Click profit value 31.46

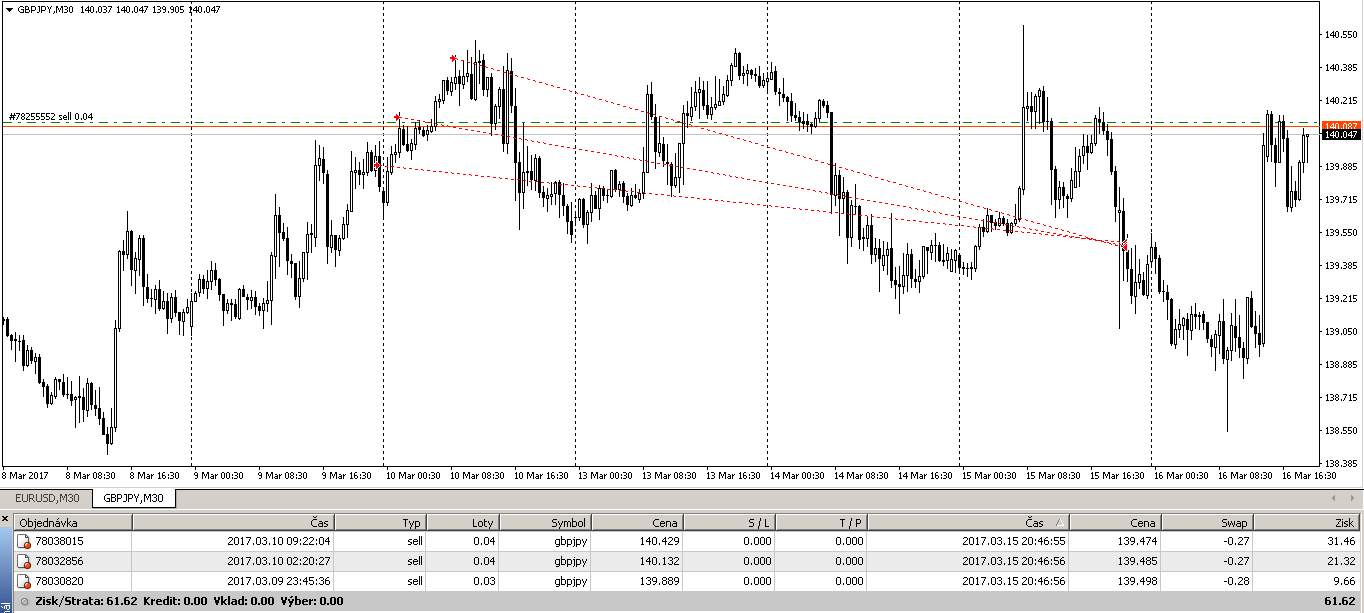click(x=1340, y=541)
